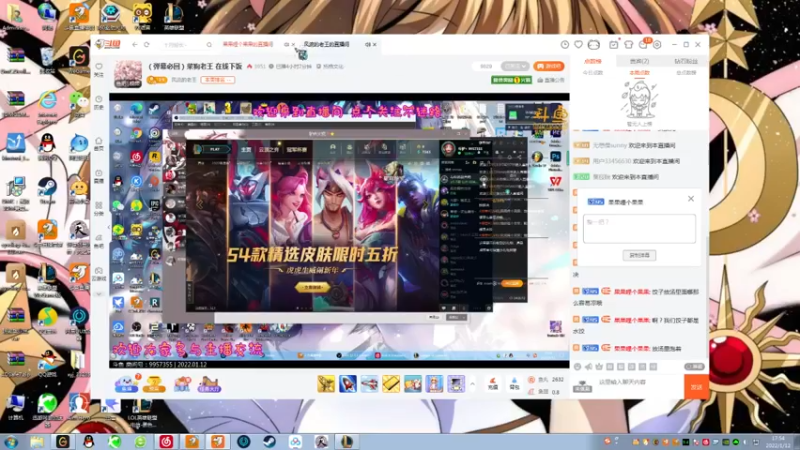Select the first rank tab in right panel
The height and width of the screenshot is (450, 800).
(x=593, y=61)
